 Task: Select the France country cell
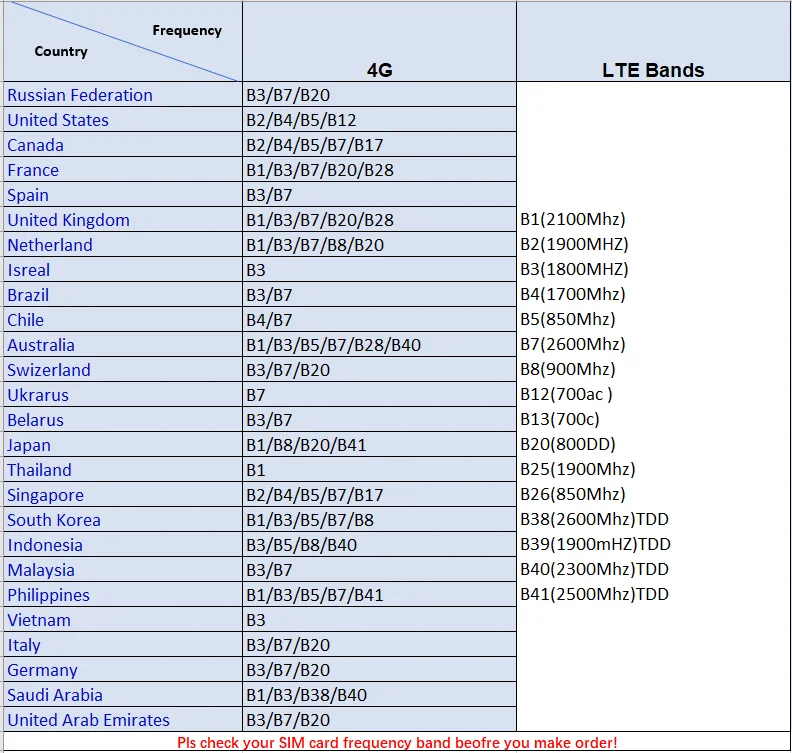click(x=123, y=170)
